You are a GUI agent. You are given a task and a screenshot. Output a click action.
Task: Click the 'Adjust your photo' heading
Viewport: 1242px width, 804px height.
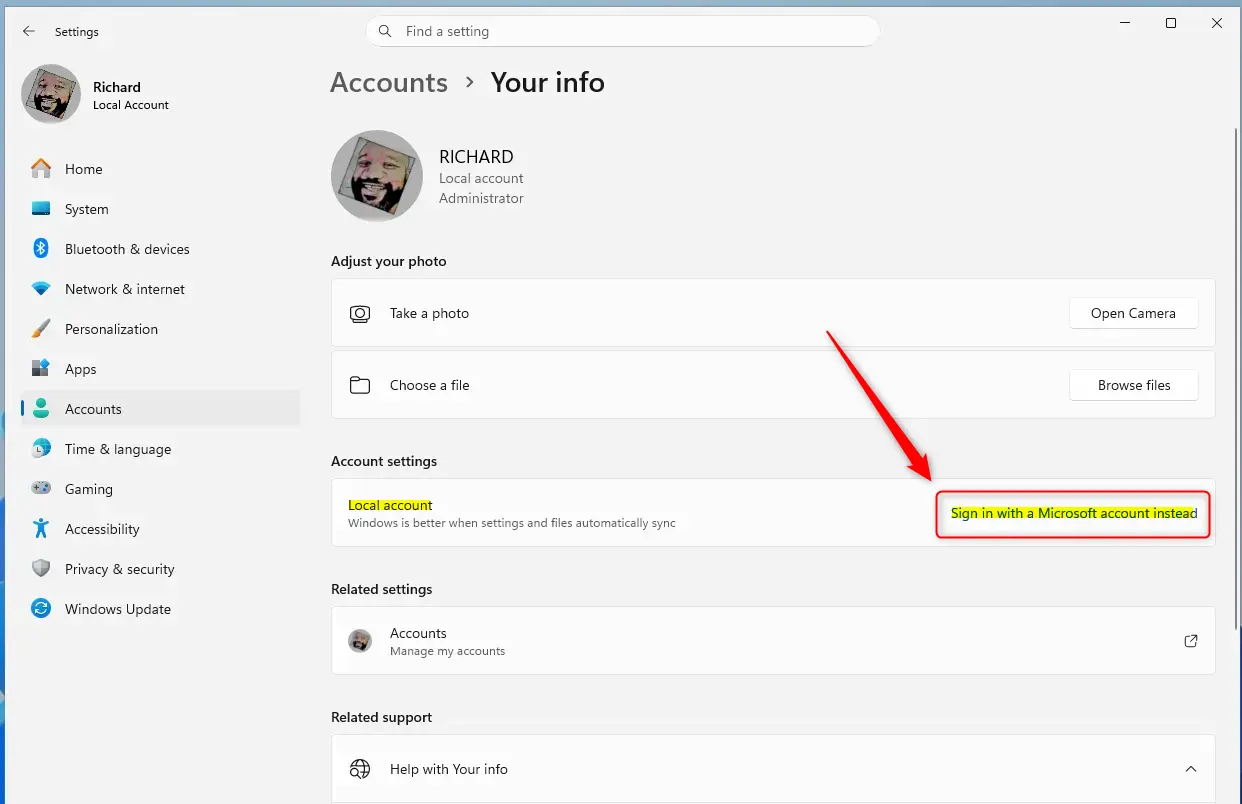[389, 261]
